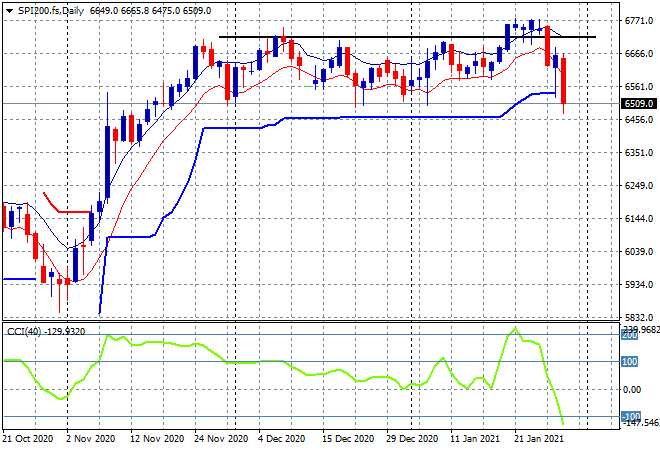Click the 6771.0 price axis label
This screenshot has height=450, width=660.
(639, 21)
